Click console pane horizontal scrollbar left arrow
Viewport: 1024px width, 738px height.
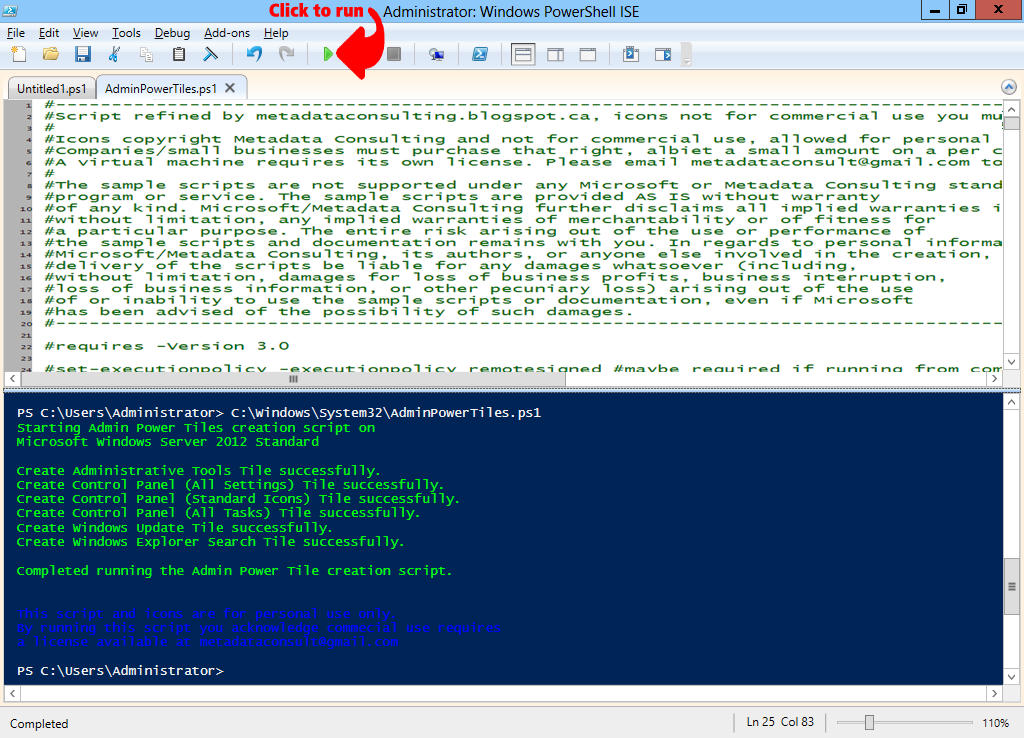point(12,693)
